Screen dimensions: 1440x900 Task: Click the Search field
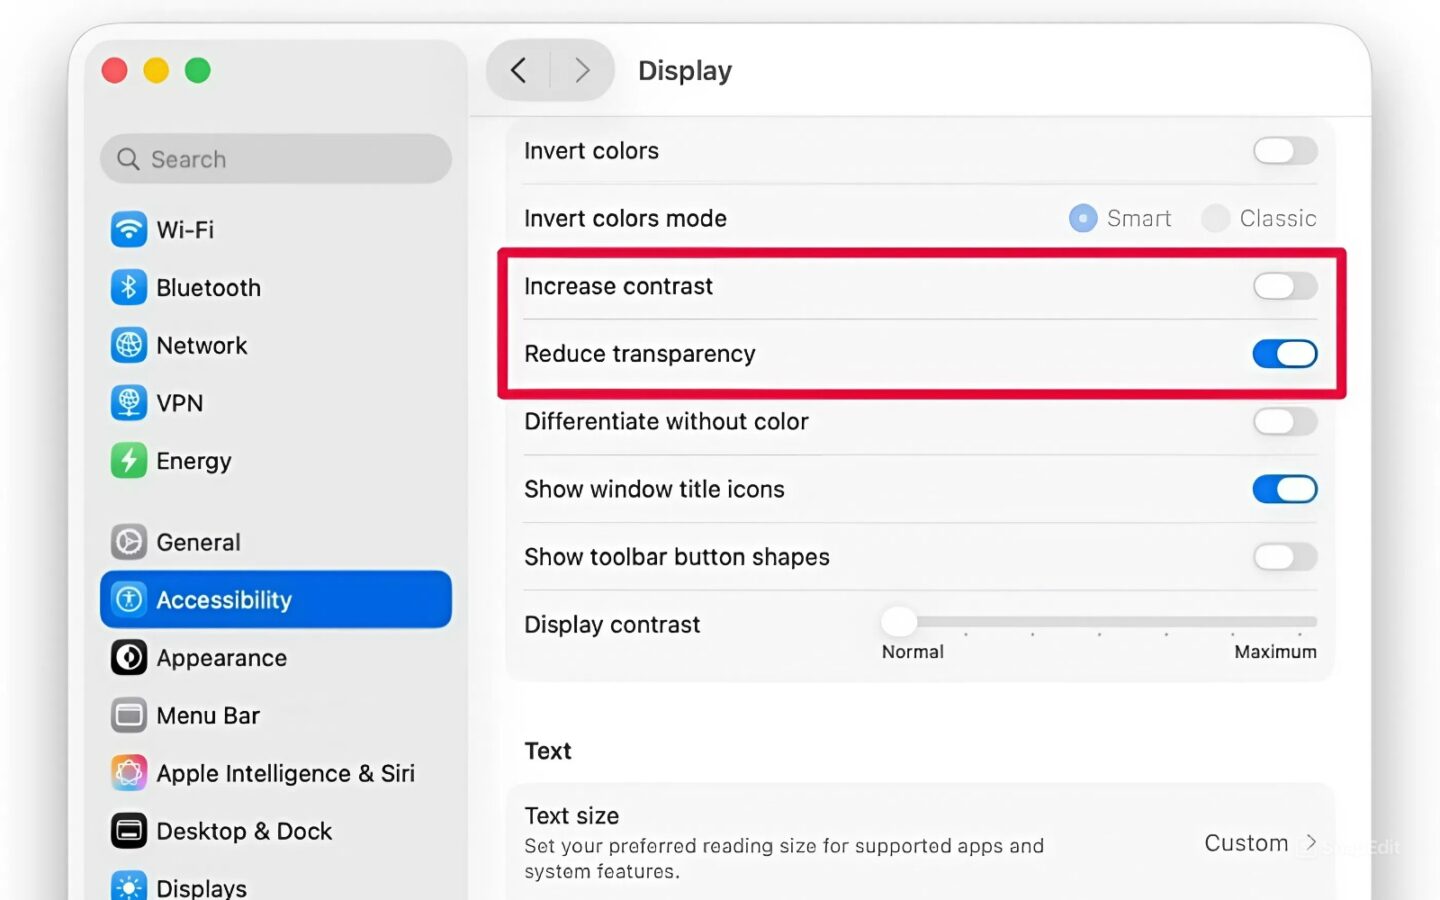click(275, 158)
